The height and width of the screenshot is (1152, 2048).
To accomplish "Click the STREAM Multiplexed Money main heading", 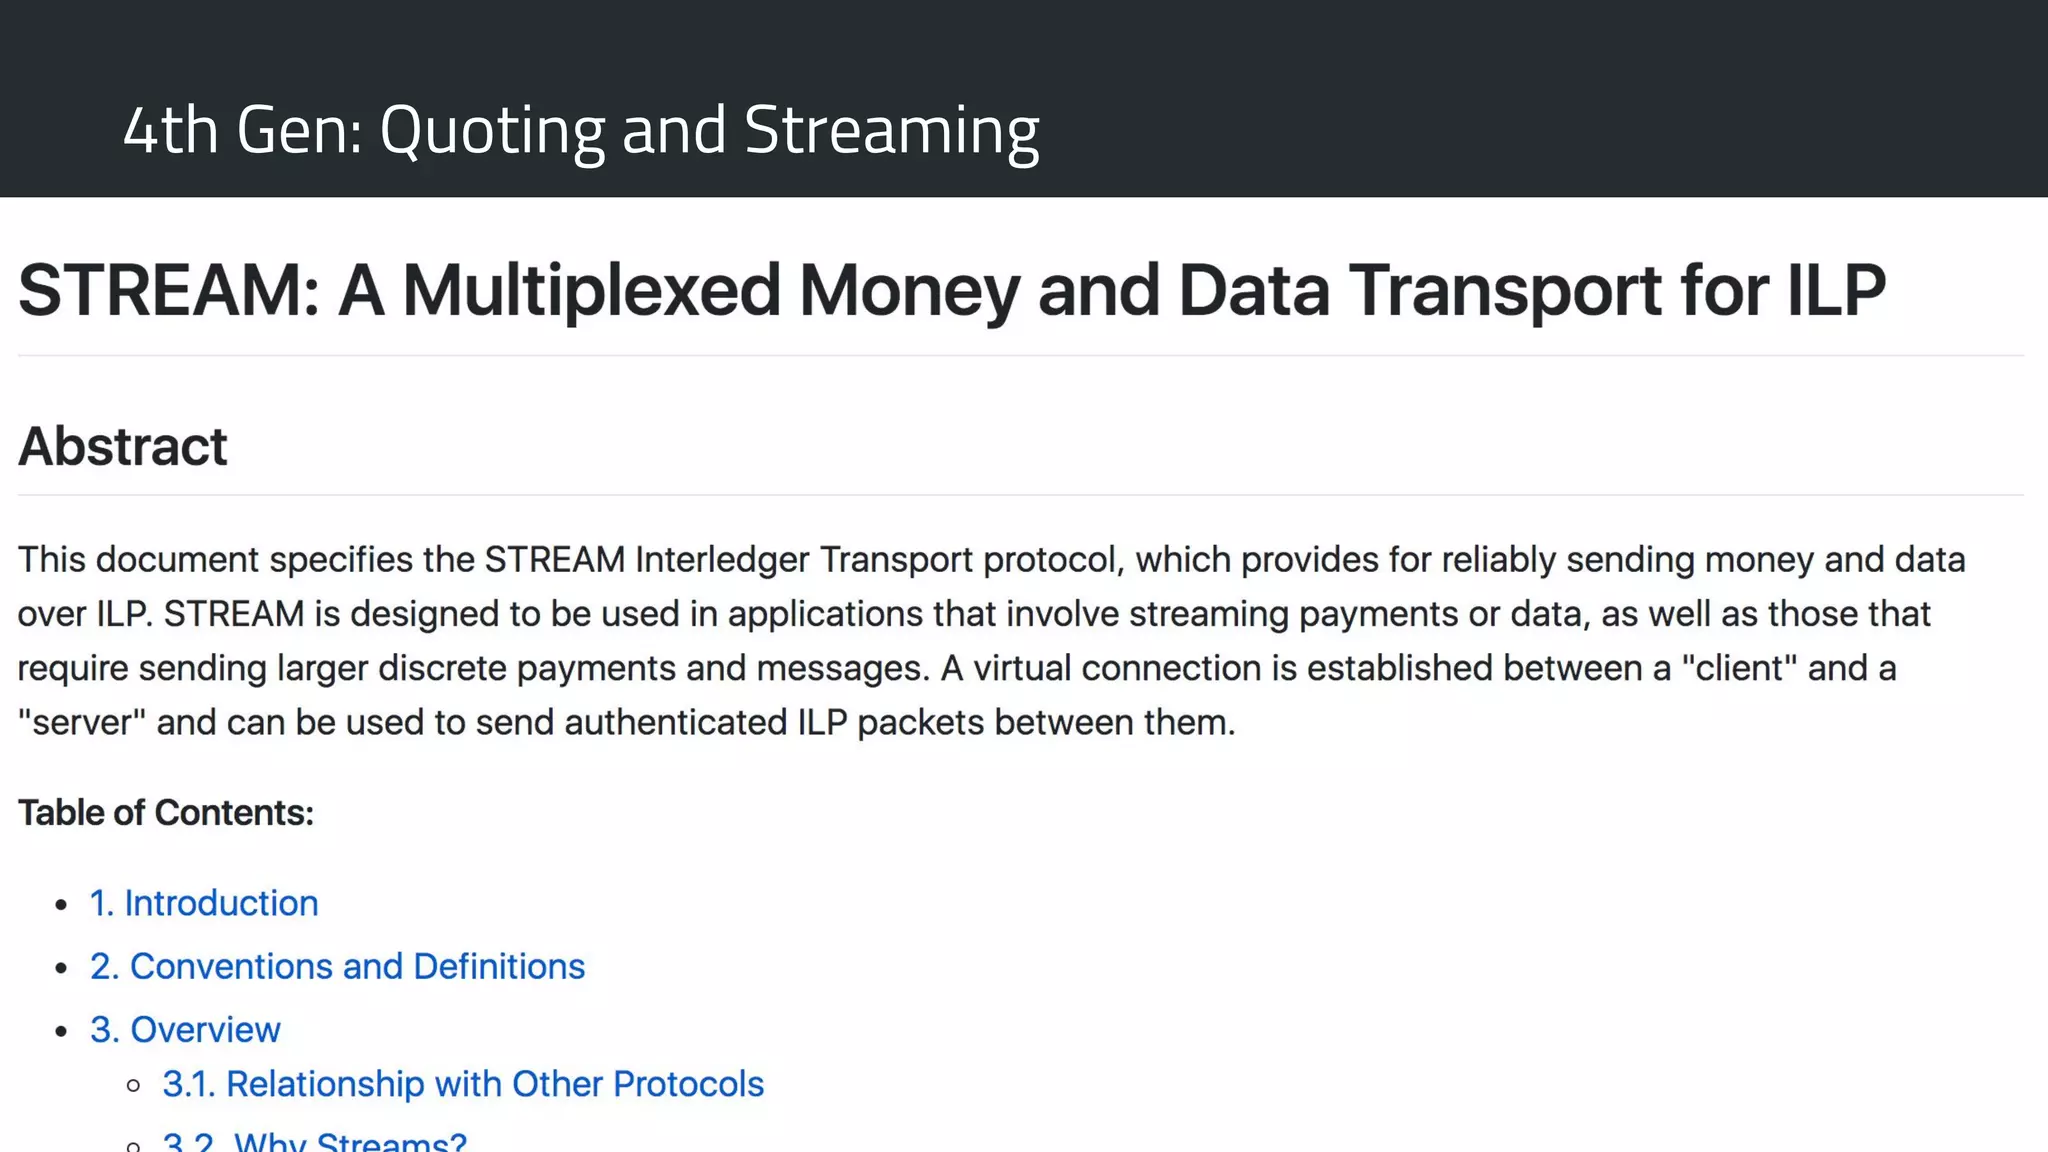I will coord(951,290).
